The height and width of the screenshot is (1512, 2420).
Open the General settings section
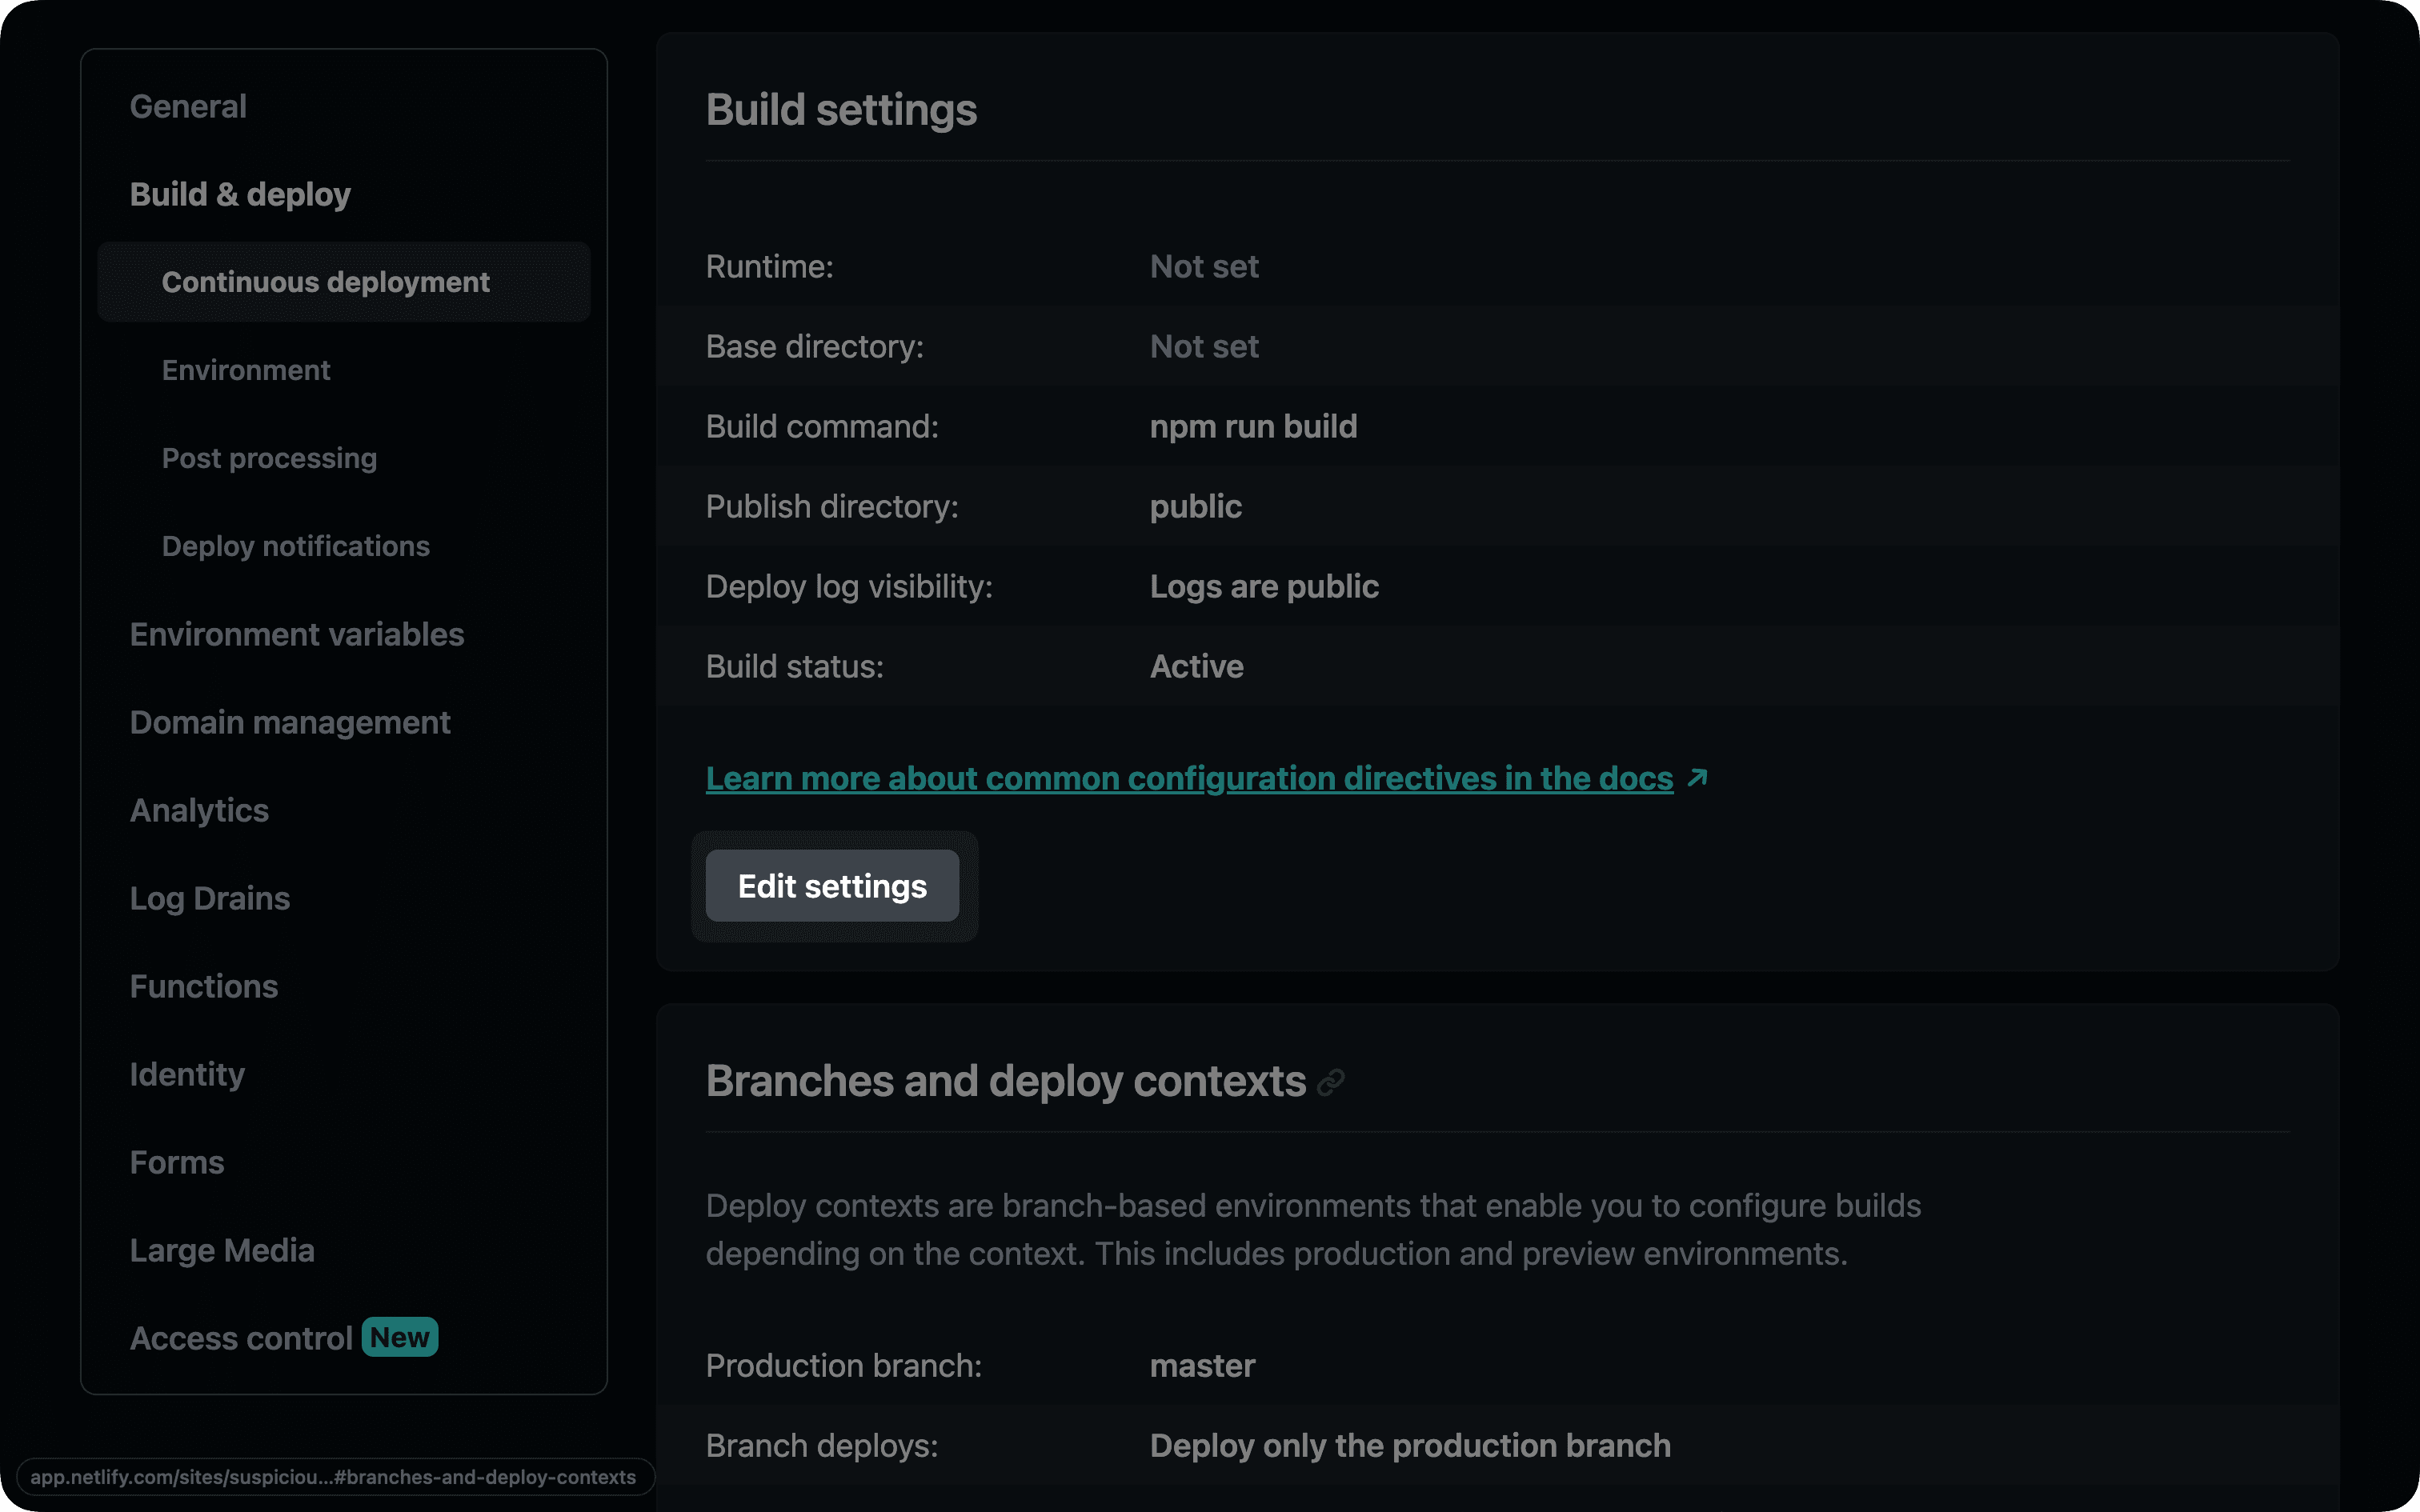point(188,106)
